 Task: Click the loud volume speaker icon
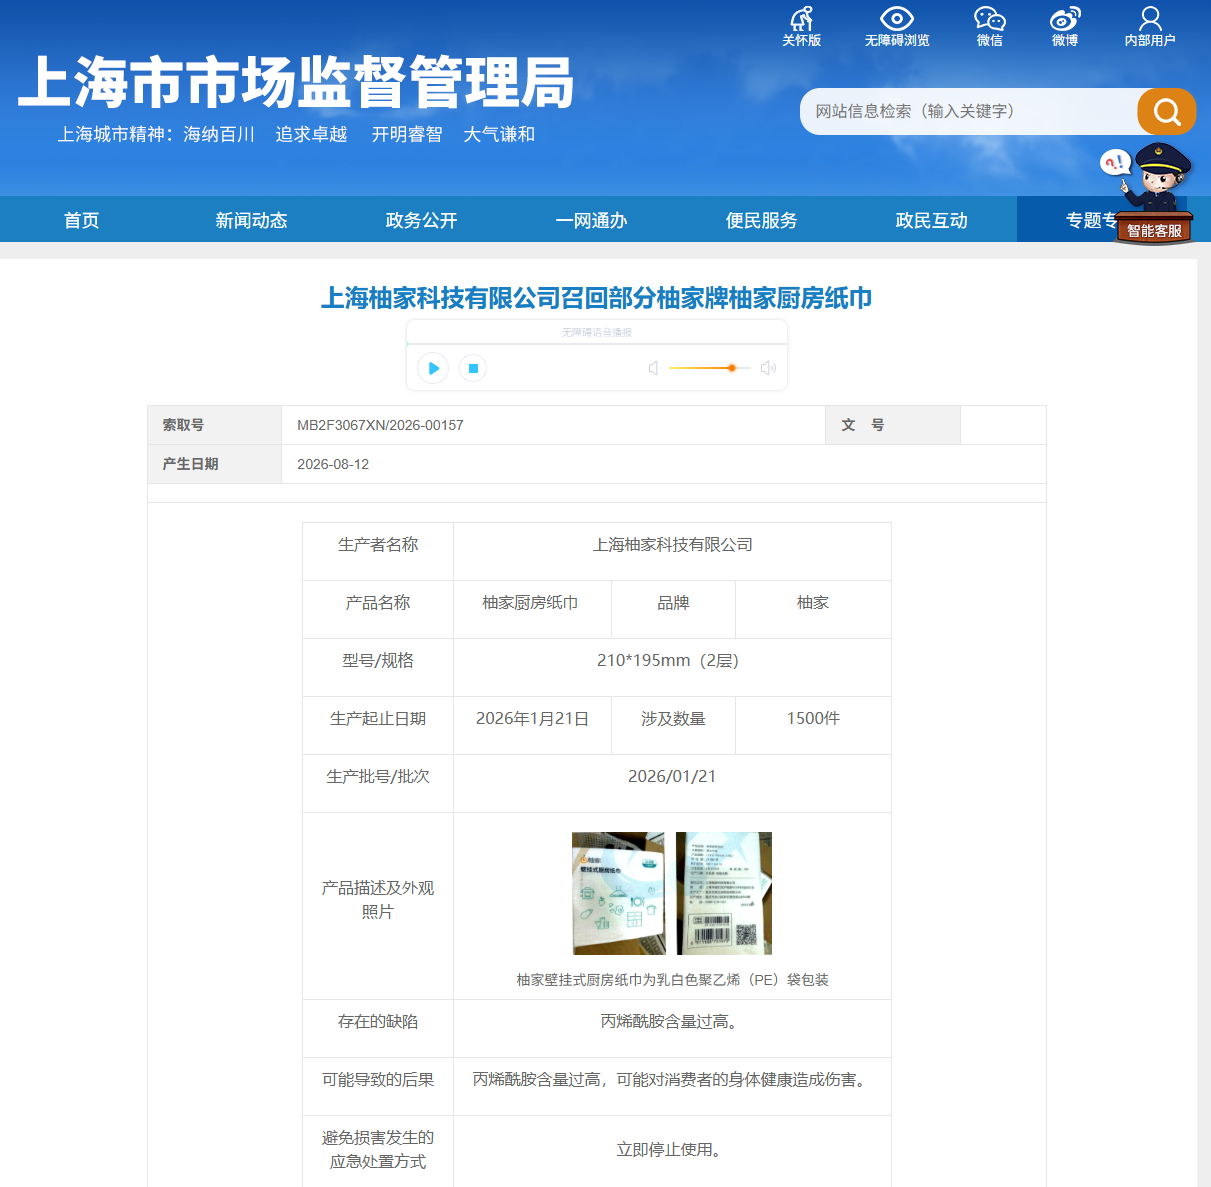click(768, 368)
